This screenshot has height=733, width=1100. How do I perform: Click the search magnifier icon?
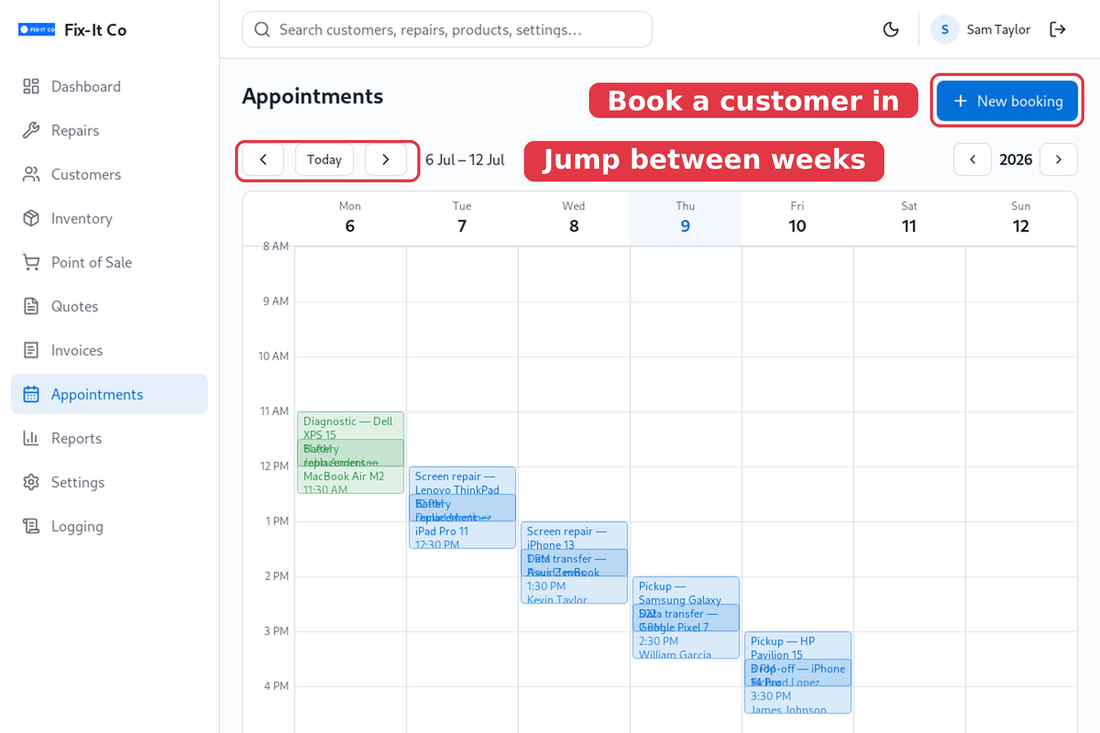262,29
